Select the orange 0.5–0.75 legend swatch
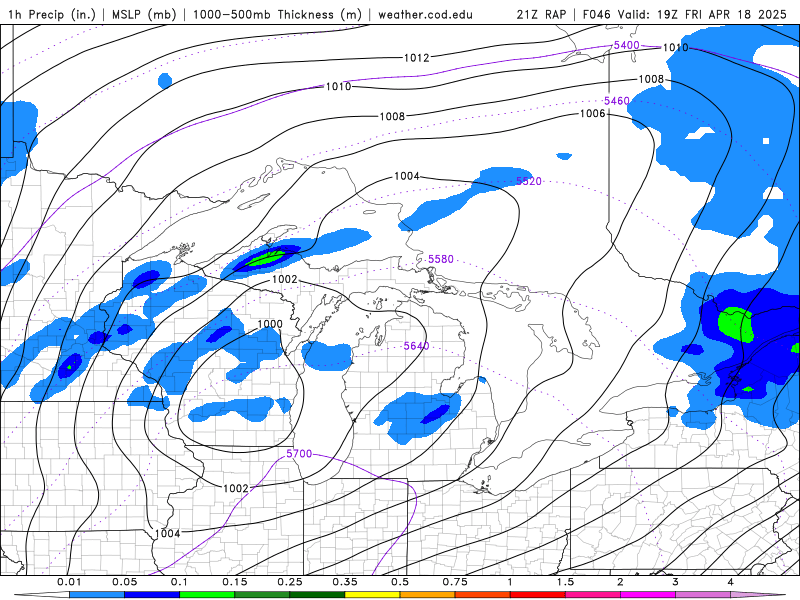The image size is (800, 600). point(428,595)
